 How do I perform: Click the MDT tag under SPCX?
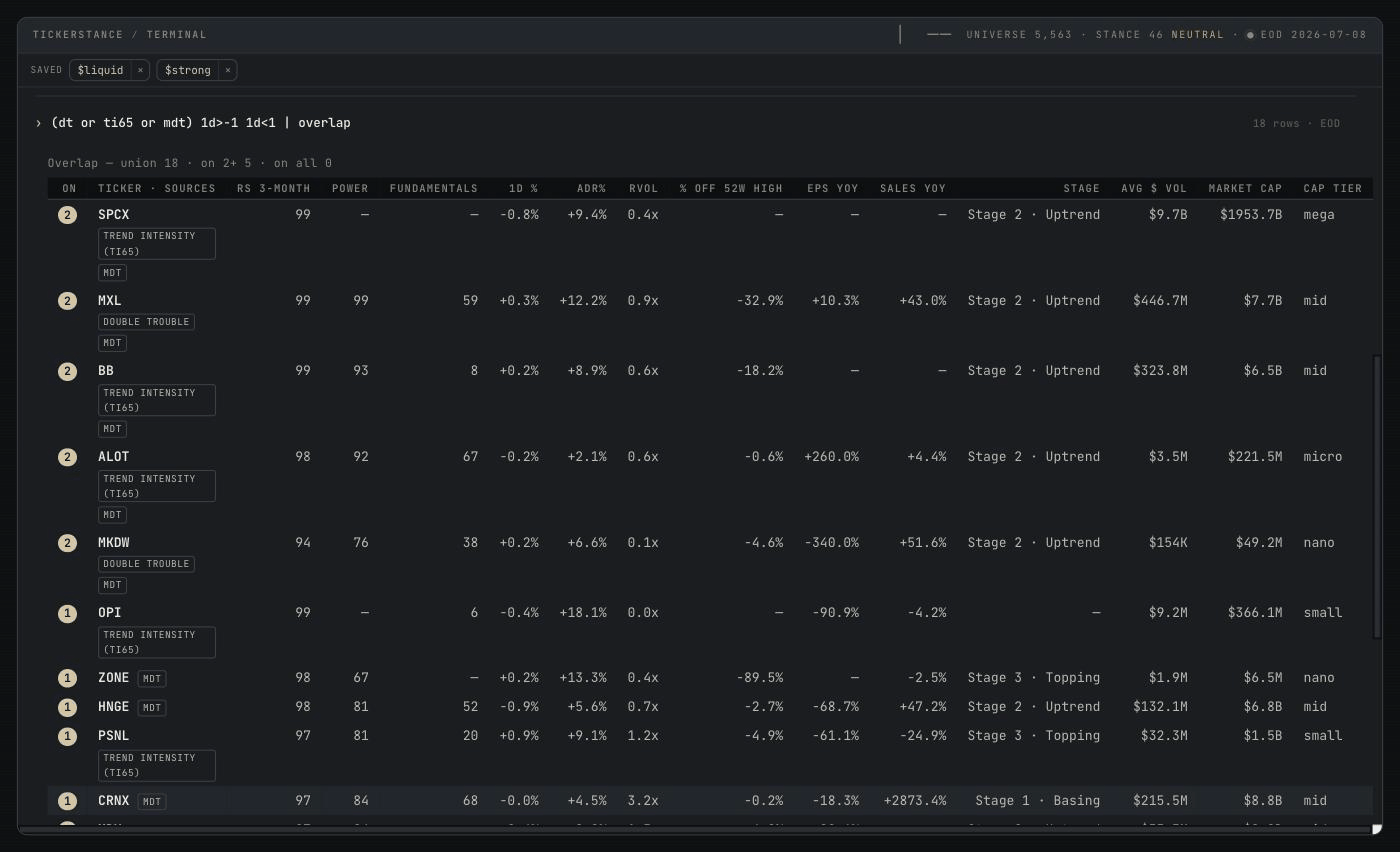tap(112, 273)
